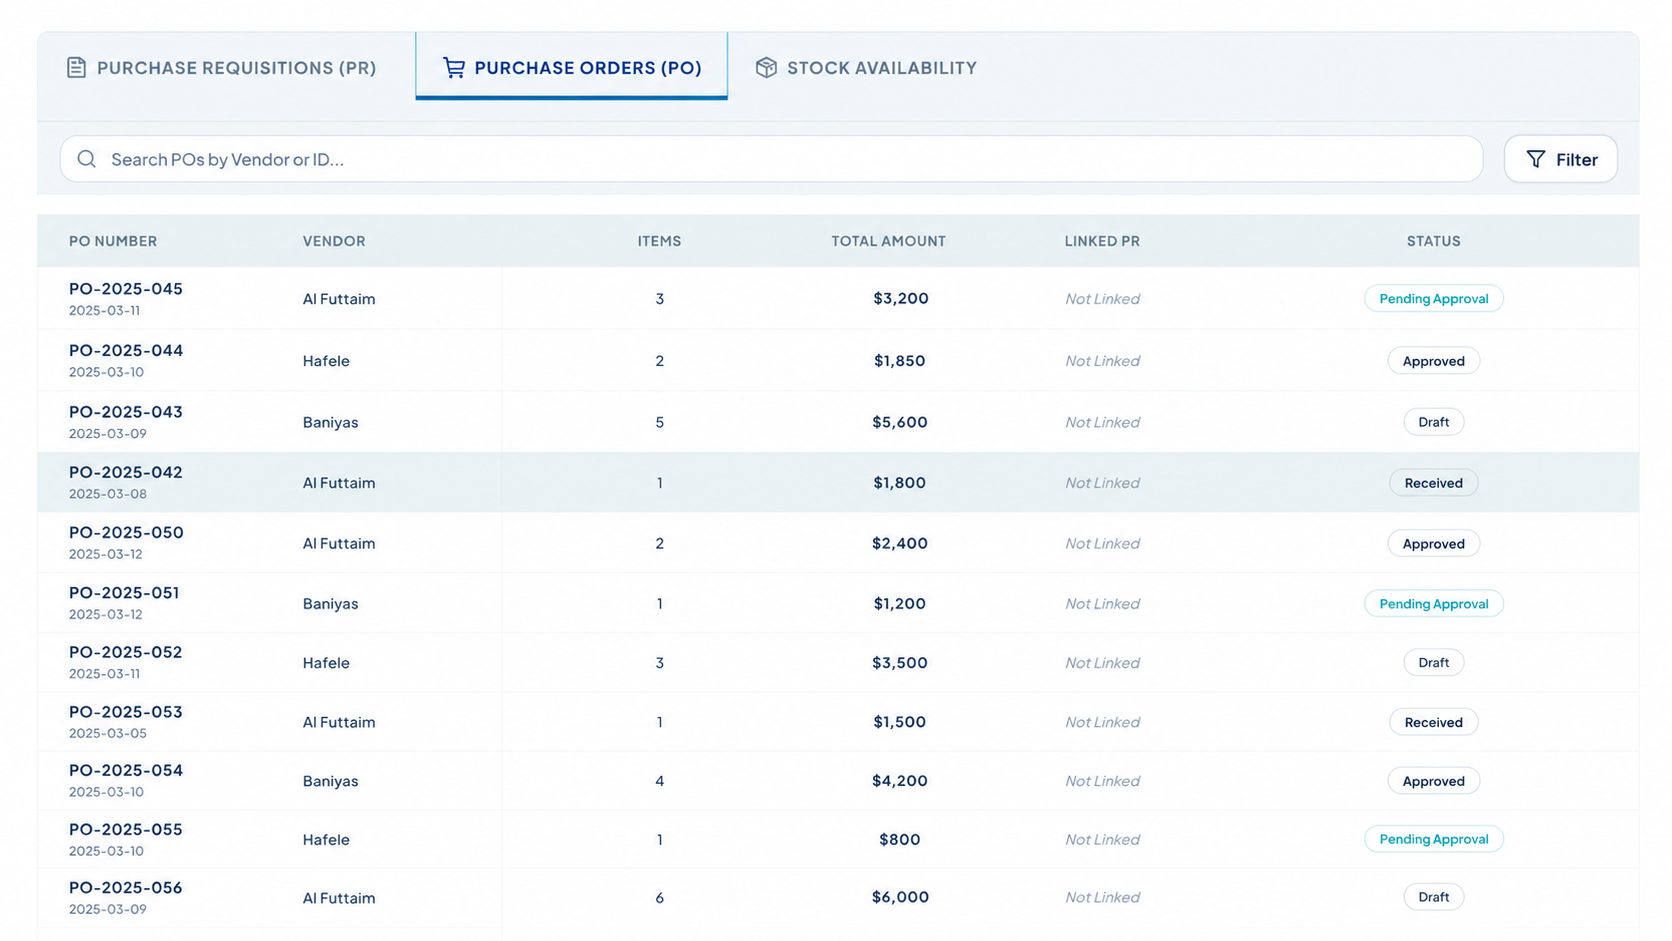1672x941 pixels.
Task: Open order PO-2025-054
Action: tap(126, 770)
